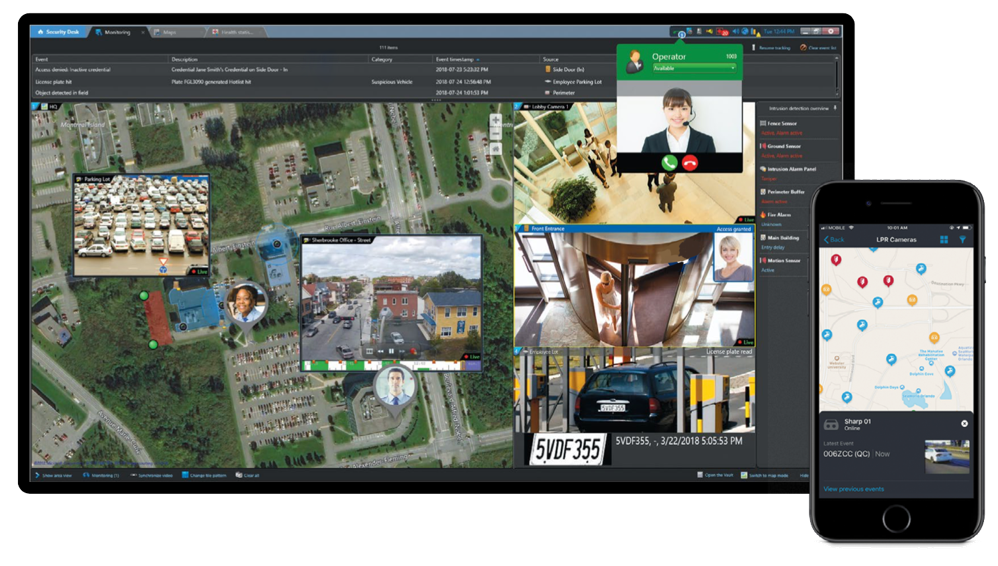The width and height of the screenshot is (998, 566).
Task: Open the Security Desk home tab
Action: tap(59, 32)
